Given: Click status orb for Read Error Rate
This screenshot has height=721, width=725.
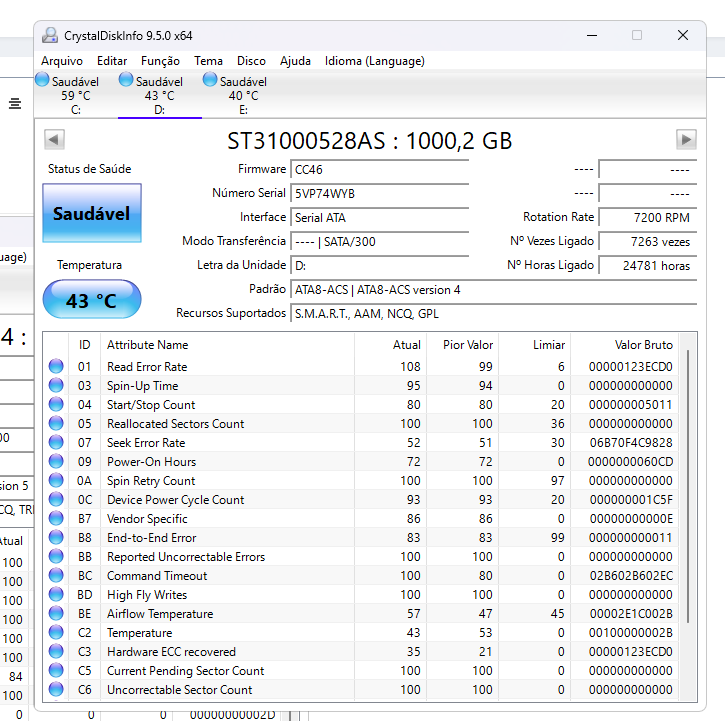Looking at the screenshot, I should click(56, 366).
